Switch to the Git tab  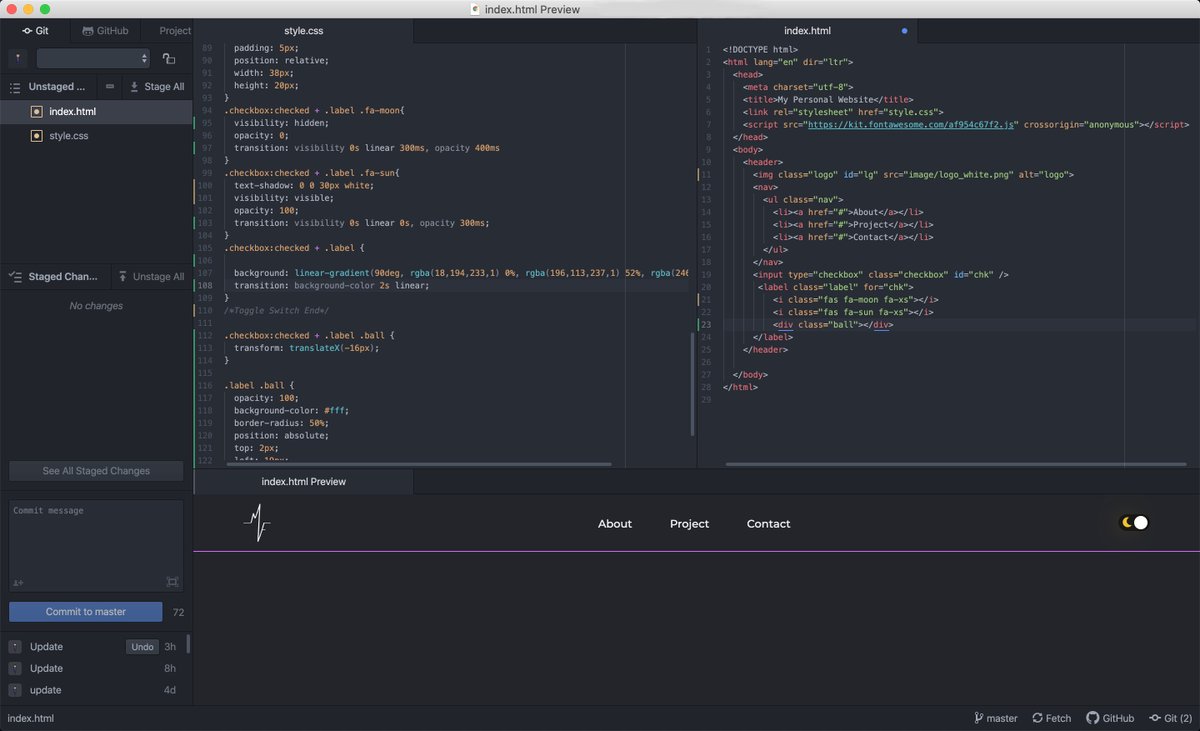35,31
